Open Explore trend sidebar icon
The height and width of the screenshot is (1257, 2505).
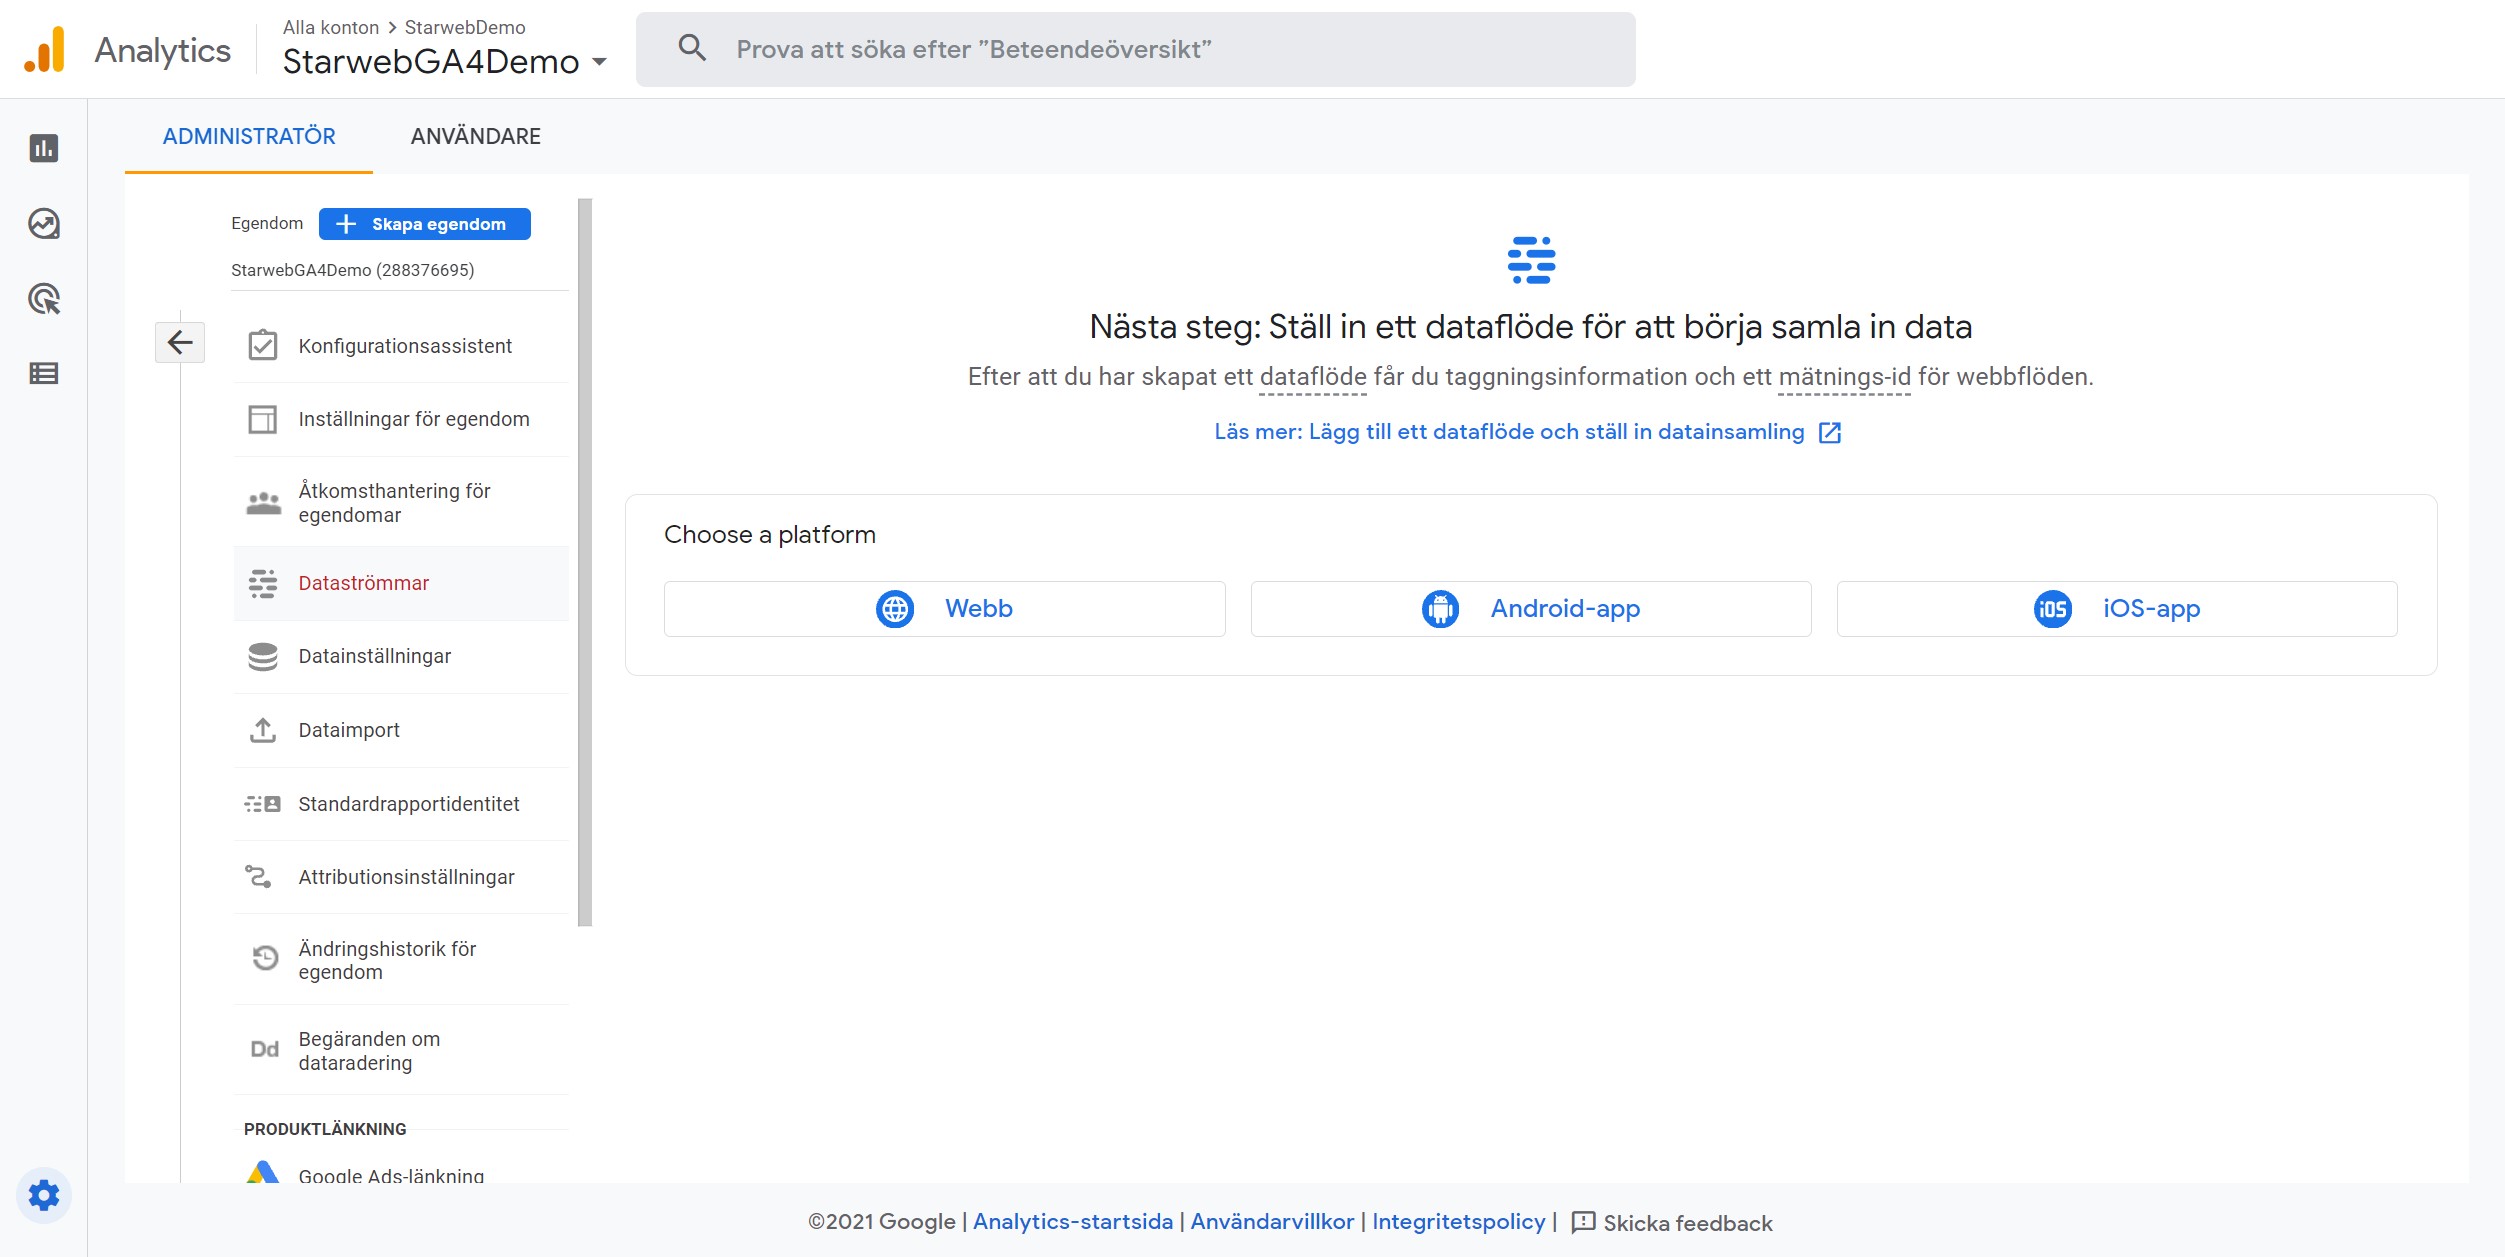(44, 223)
